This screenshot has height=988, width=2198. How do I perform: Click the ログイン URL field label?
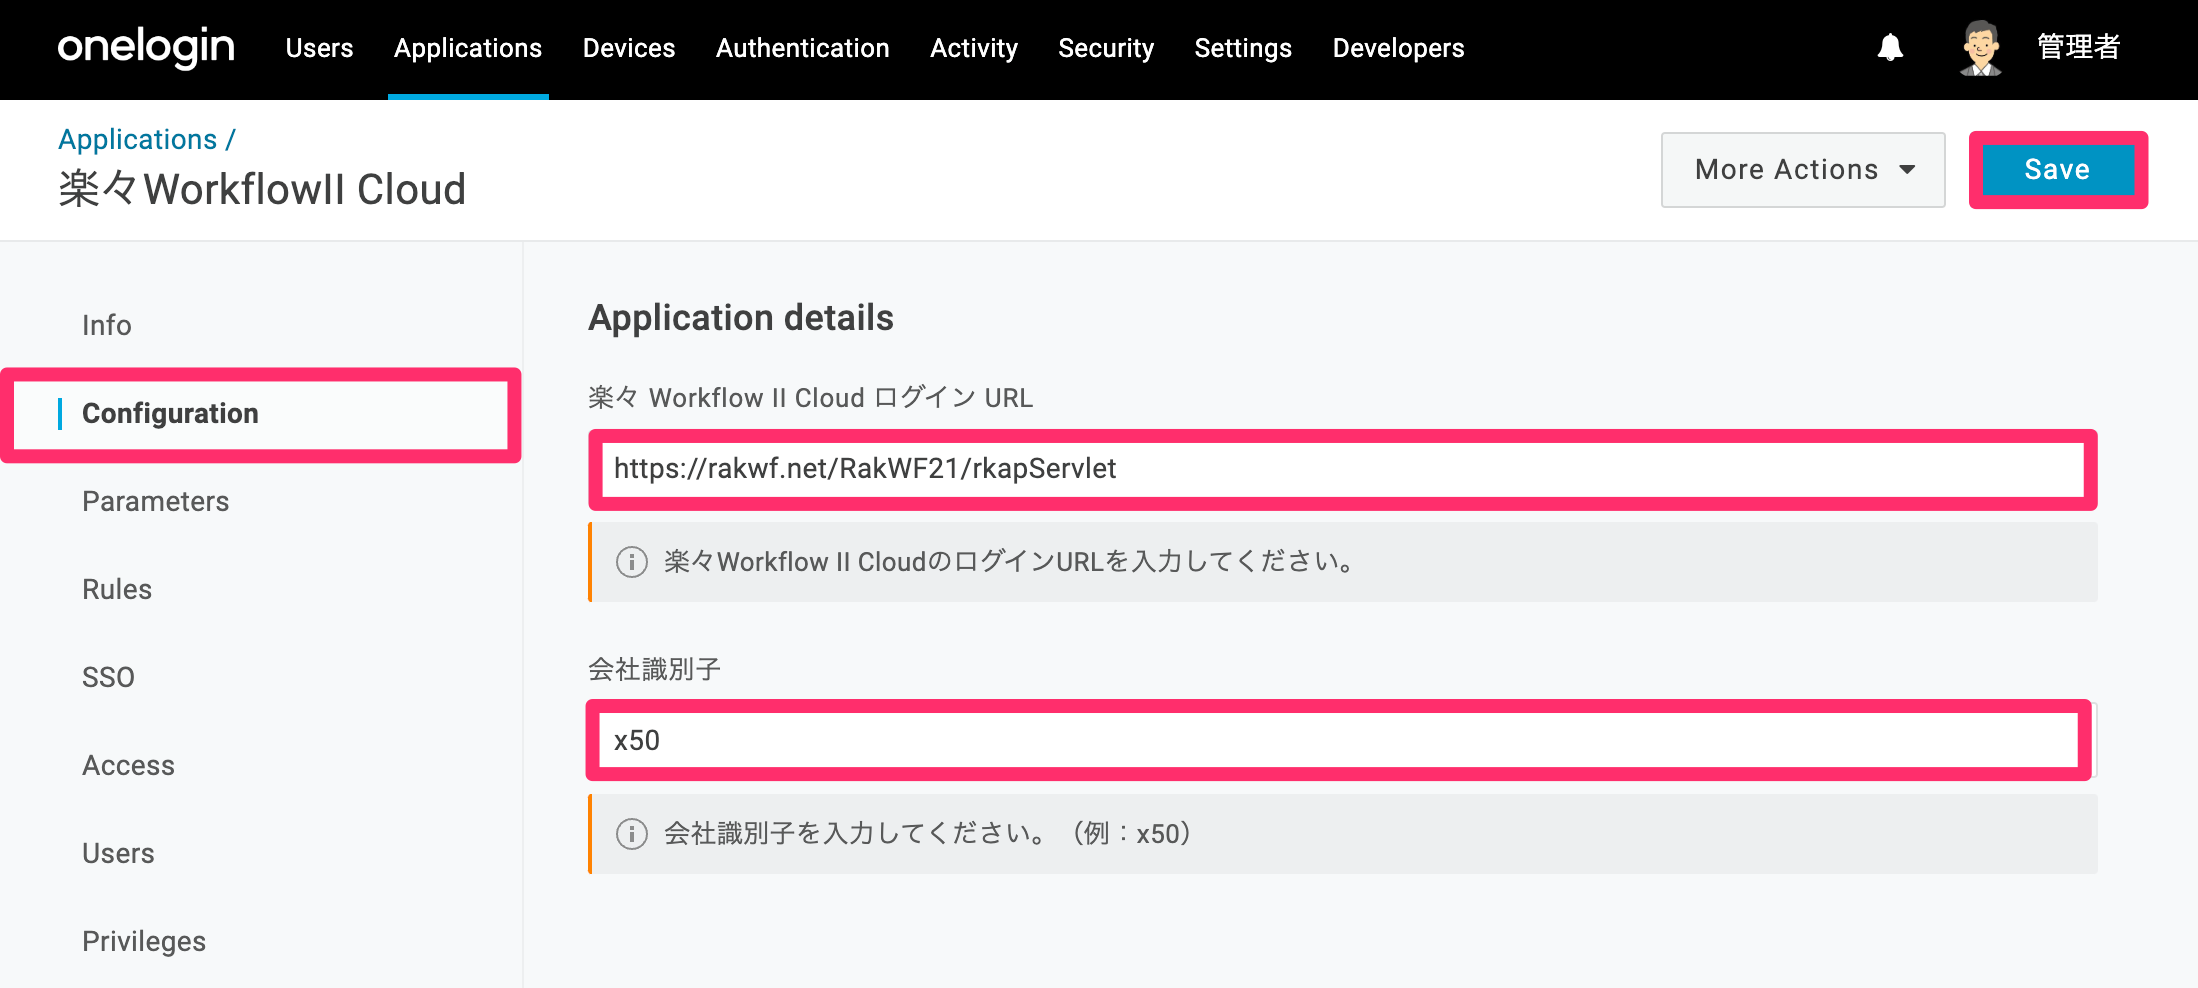(x=811, y=398)
